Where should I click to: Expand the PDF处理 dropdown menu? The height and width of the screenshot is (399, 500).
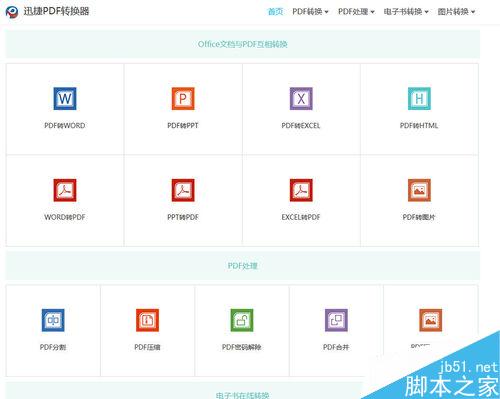(356, 12)
